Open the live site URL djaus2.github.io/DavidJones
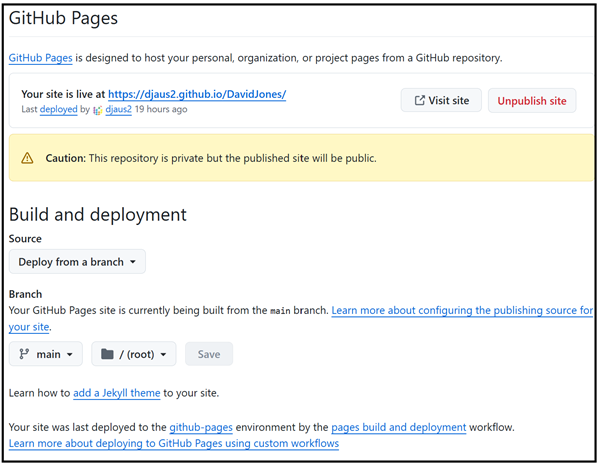Viewport: 600px width, 466px height. 197,94
